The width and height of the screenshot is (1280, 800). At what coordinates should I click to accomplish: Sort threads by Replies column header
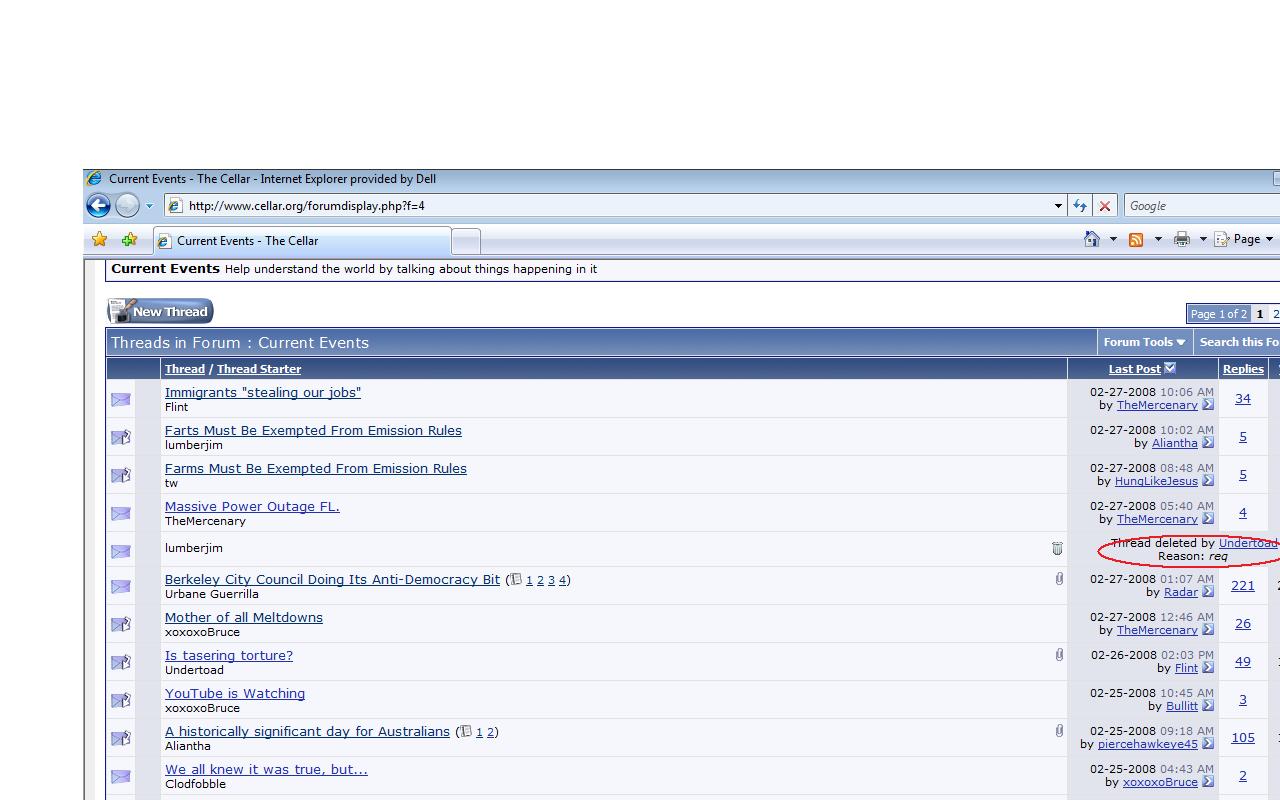click(1243, 369)
